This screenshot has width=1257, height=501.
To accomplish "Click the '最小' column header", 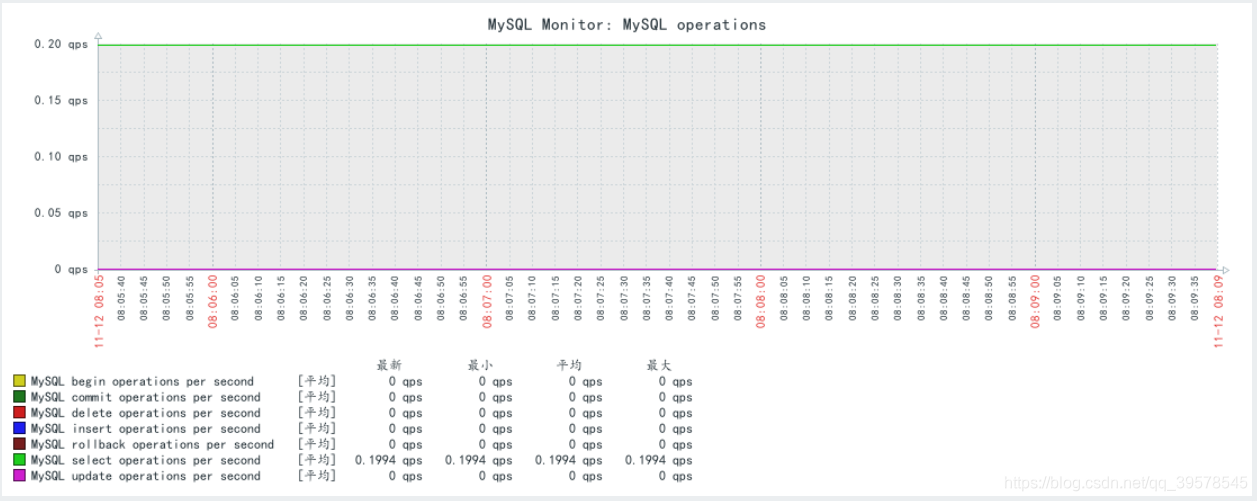I will [480, 365].
